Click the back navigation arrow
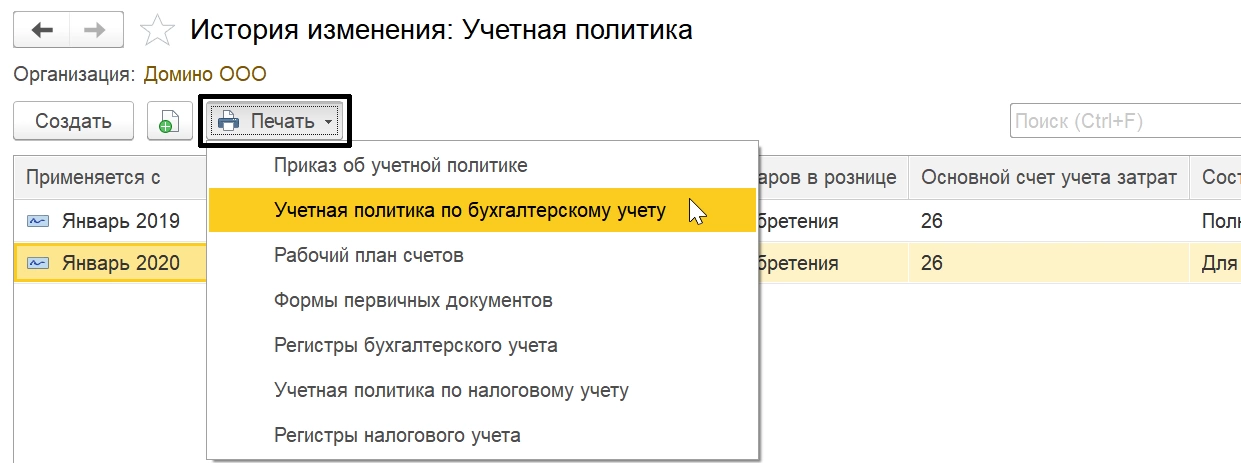The image size is (1241, 463). (x=42, y=30)
